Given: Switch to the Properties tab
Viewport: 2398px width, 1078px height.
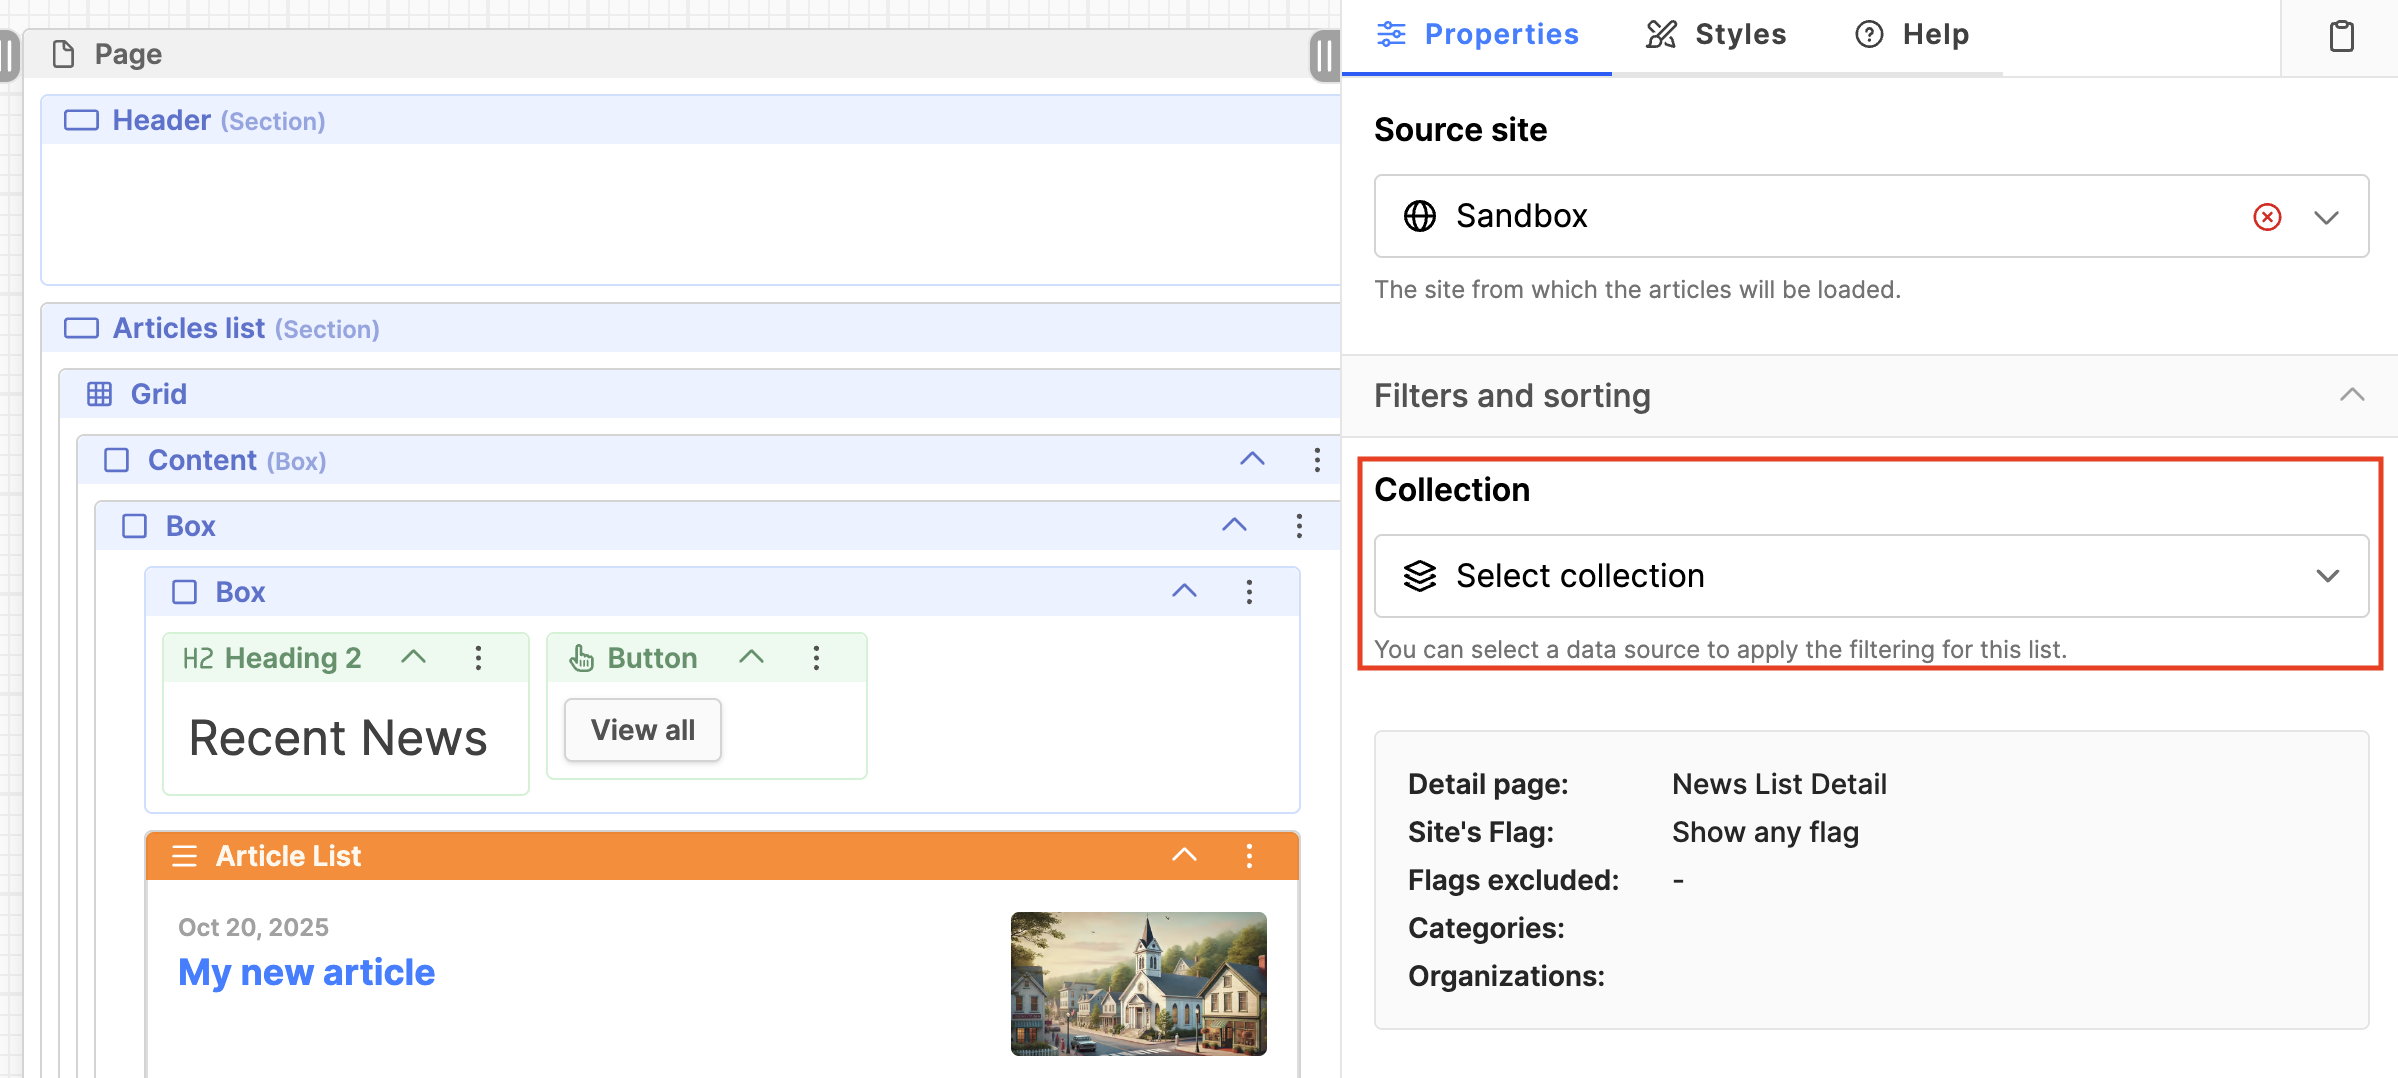Looking at the screenshot, I should click(1477, 35).
